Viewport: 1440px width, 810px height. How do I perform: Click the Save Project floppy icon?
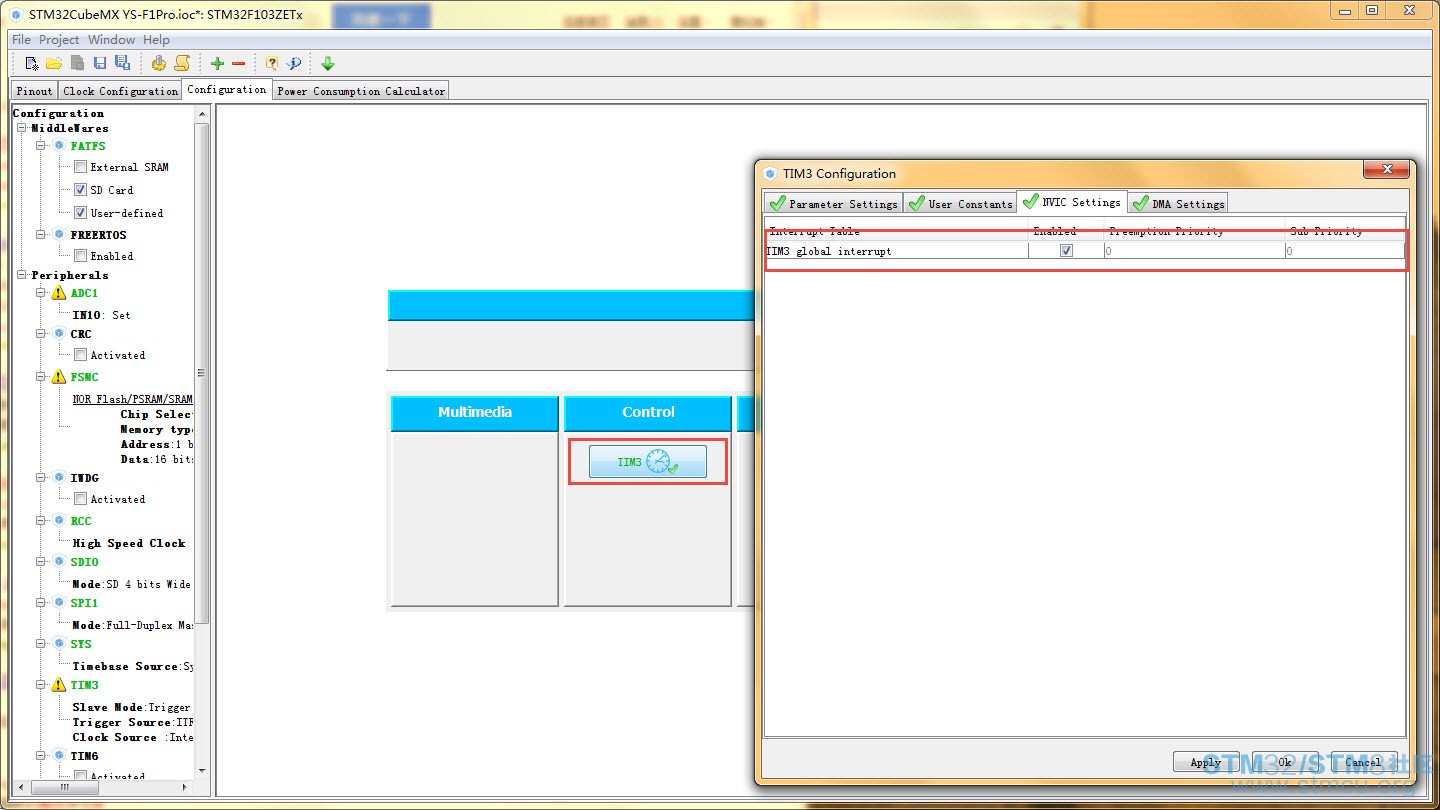pyautogui.click(x=100, y=63)
